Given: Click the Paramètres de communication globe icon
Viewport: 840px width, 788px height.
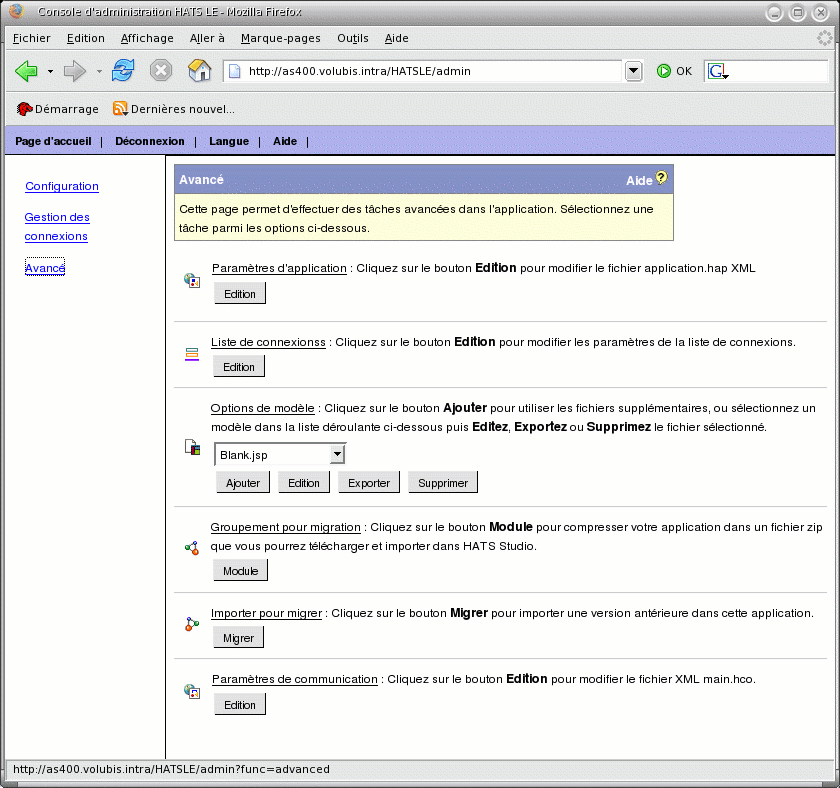Looking at the screenshot, I should (x=192, y=691).
